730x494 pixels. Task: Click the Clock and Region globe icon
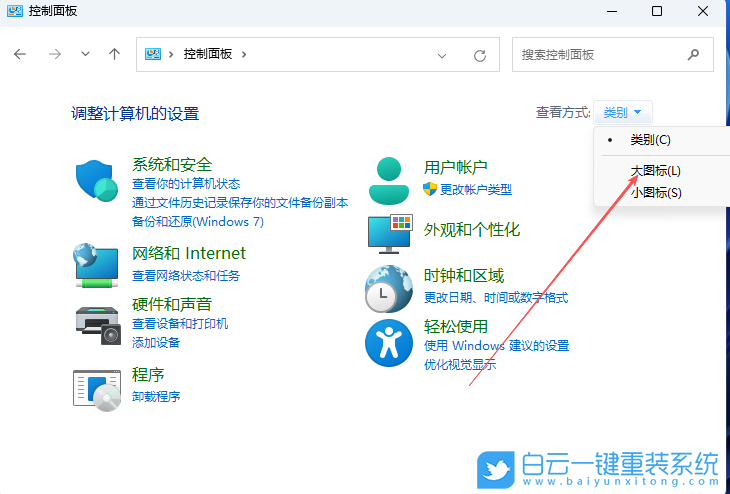coord(389,289)
